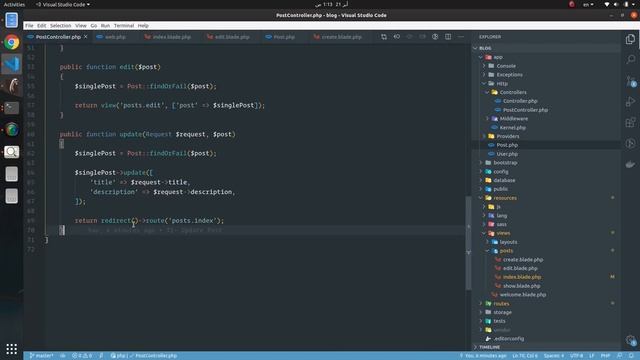Open the magnifier app in the dock
The width and height of the screenshot is (640, 360).
(12, 152)
